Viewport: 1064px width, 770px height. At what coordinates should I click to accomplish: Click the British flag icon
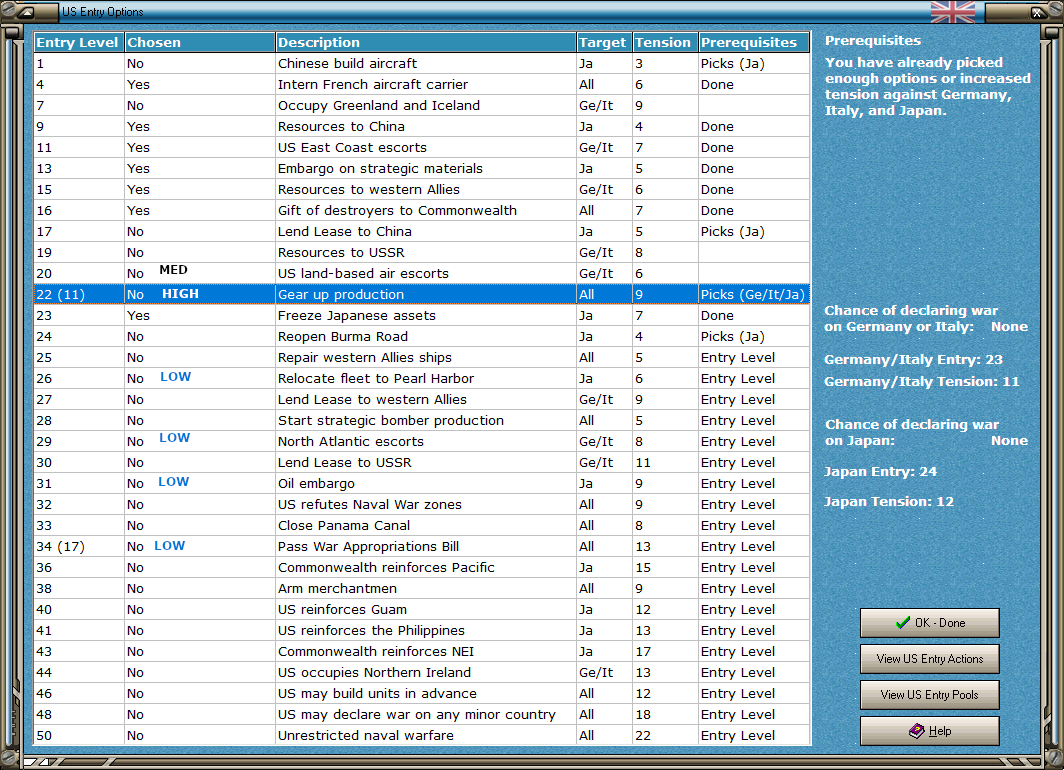pos(953,12)
